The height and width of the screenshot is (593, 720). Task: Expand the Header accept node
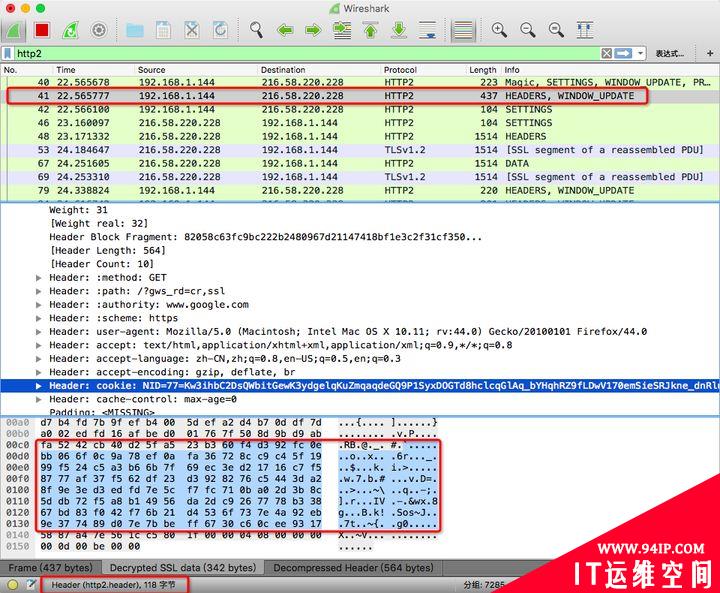(39, 345)
